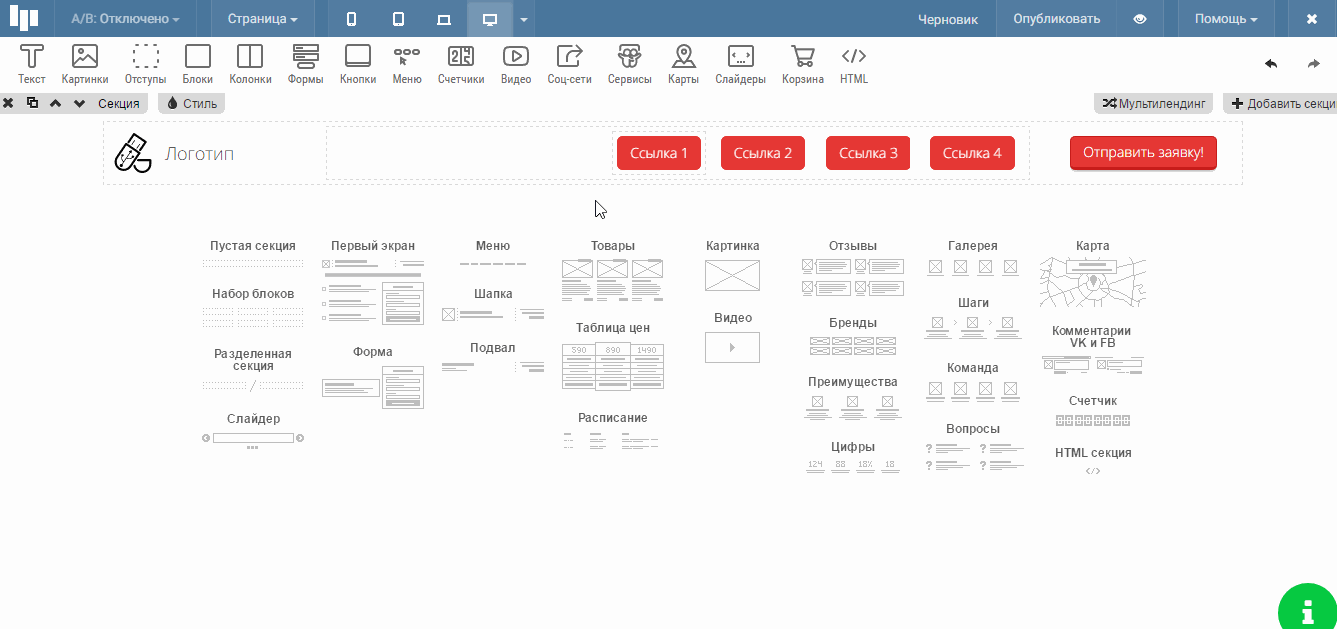Open Стиль section style with the drop icon
This screenshot has width=1337, height=629.
point(191,103)
